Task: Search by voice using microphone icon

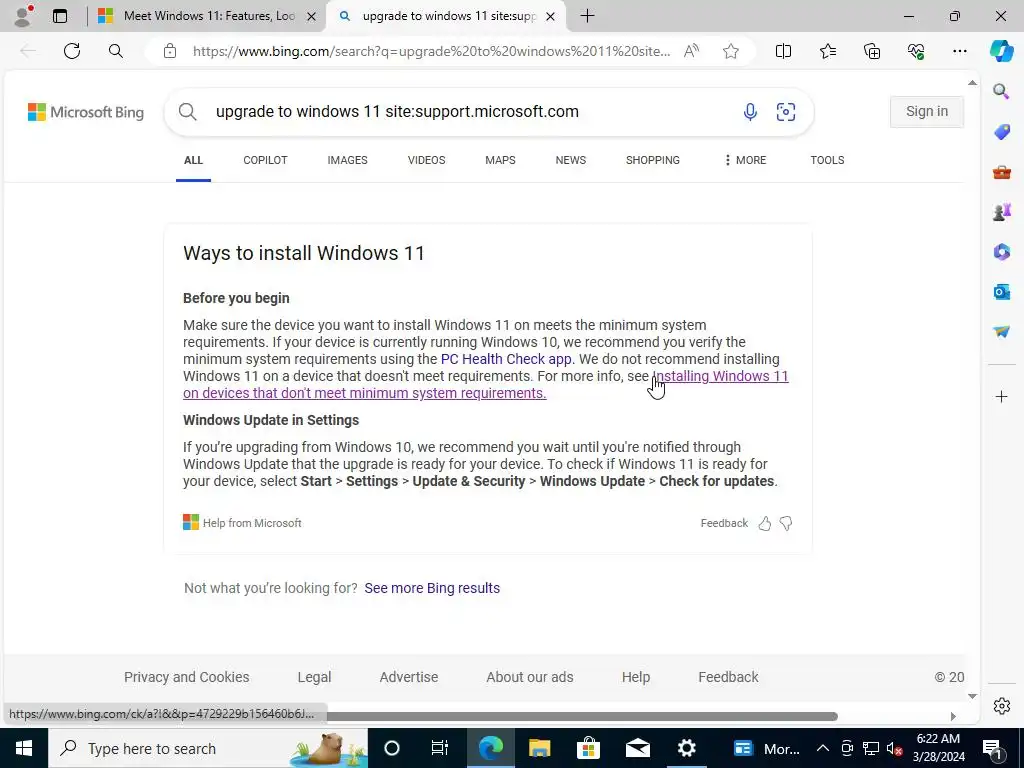Action: click(x=750, y=112)
